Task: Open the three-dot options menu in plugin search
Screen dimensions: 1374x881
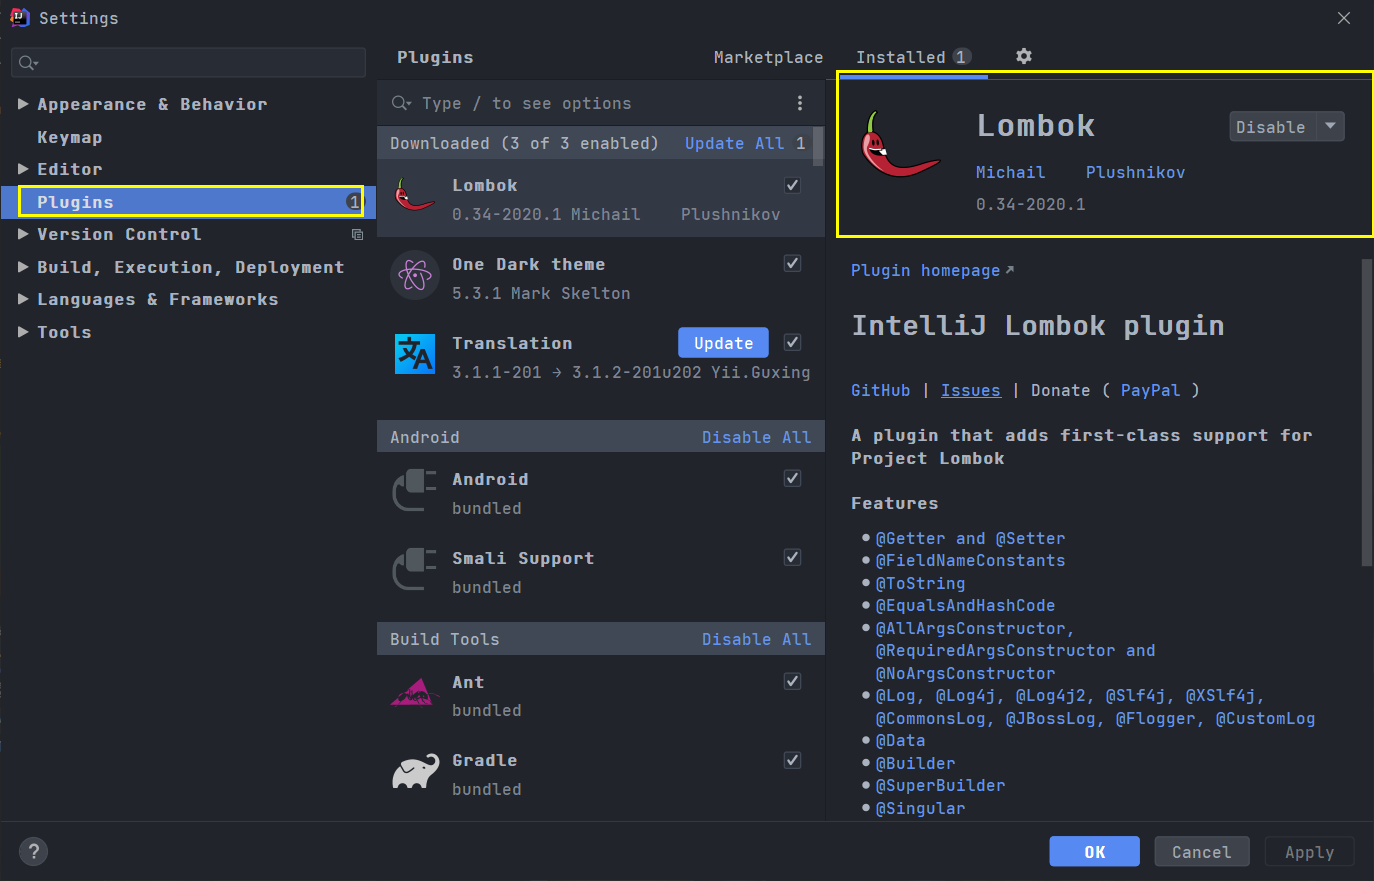Action: (799, 103)
